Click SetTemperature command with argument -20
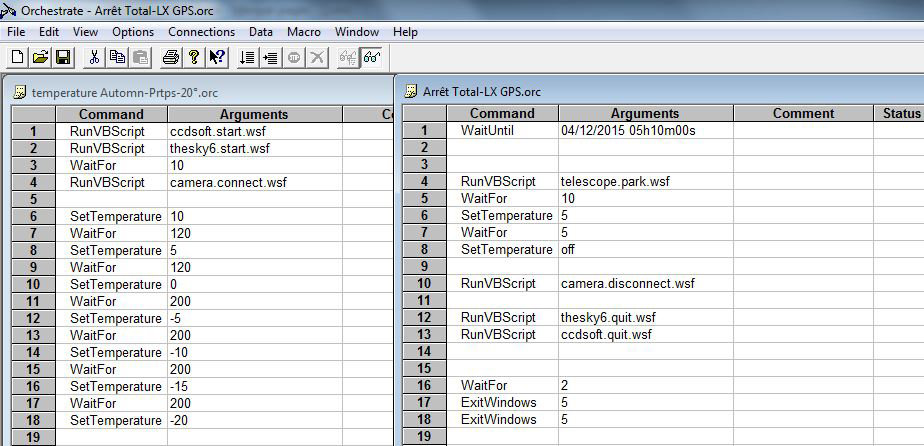 (111, 420)
